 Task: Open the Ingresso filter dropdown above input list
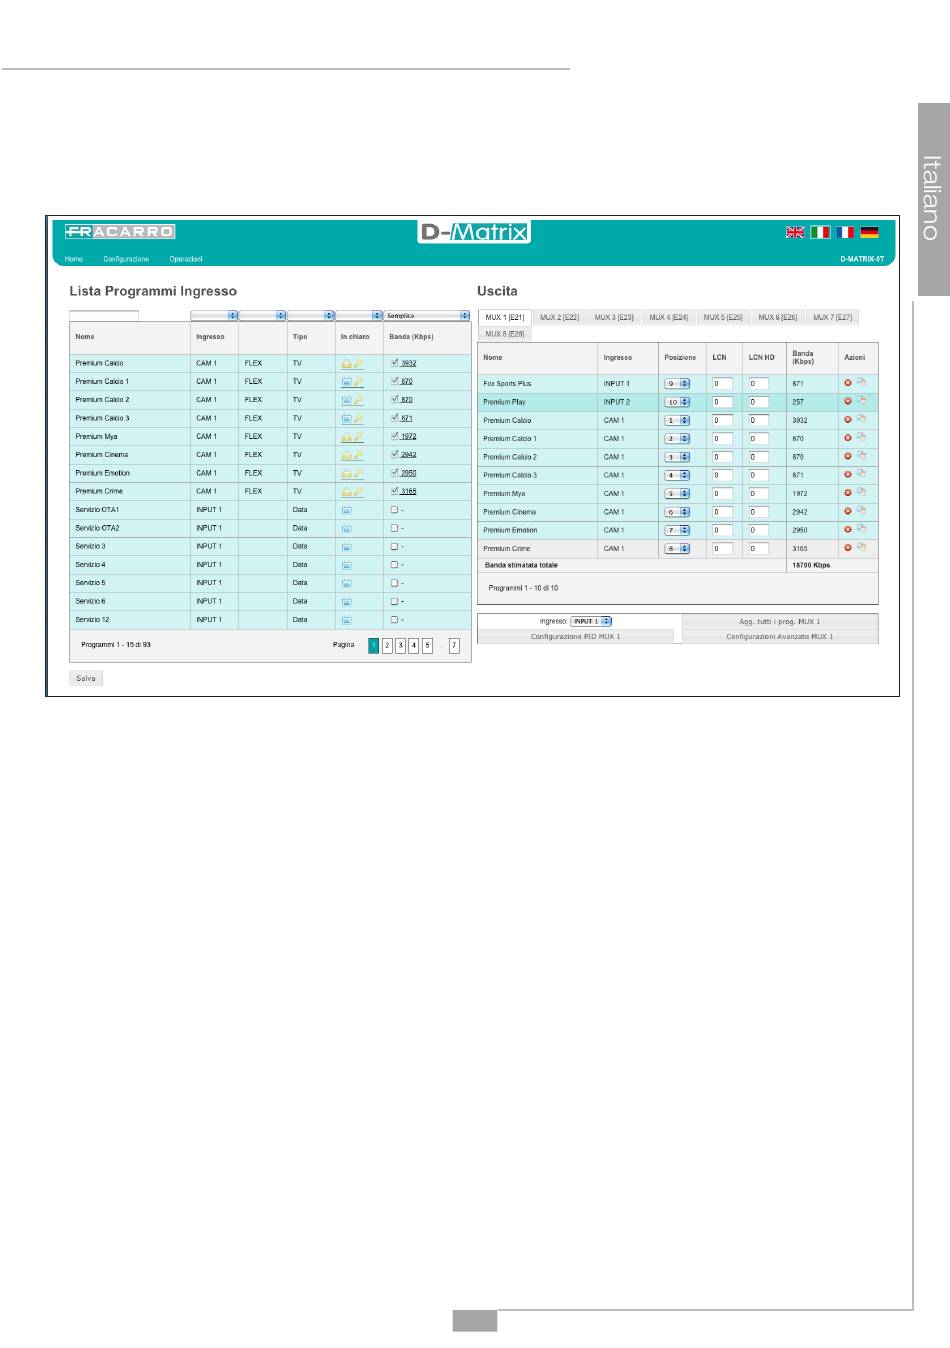coord(214,315)
